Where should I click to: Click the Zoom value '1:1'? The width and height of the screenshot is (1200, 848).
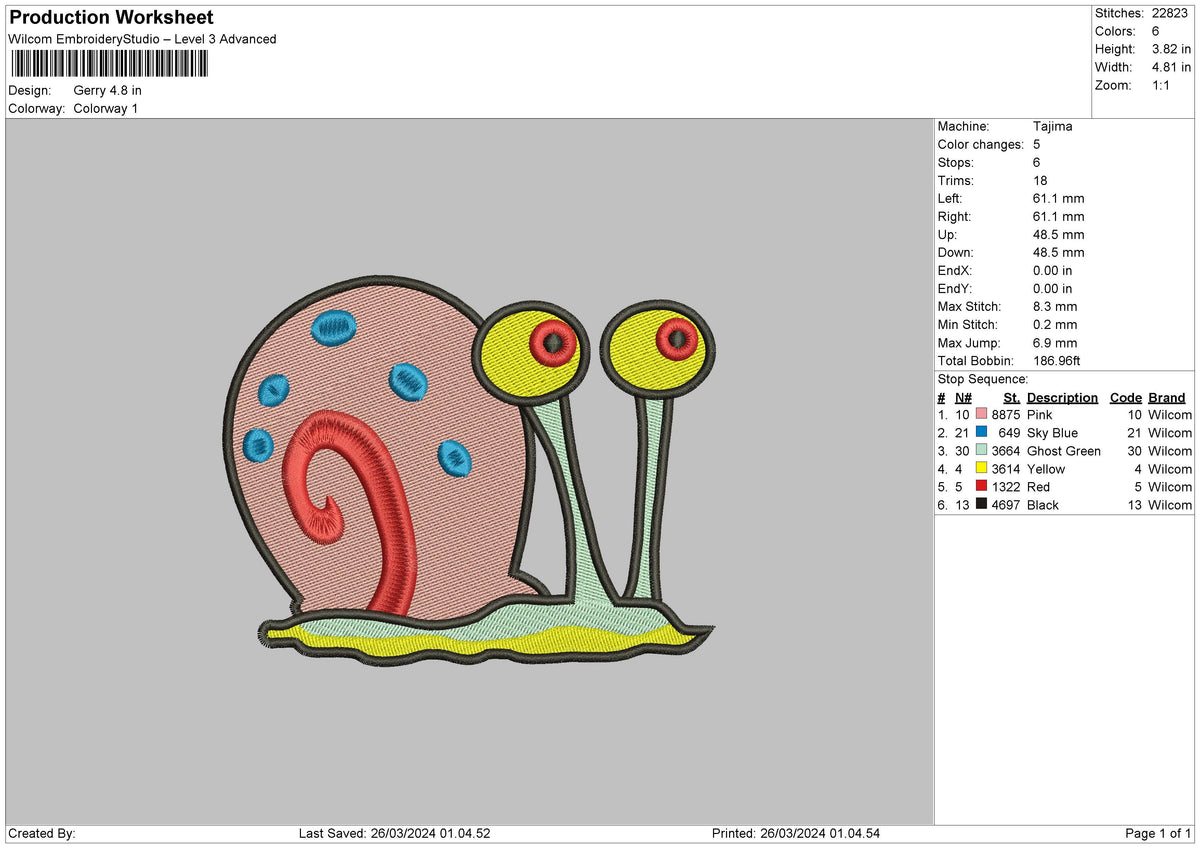click(x=1162, y=85)
